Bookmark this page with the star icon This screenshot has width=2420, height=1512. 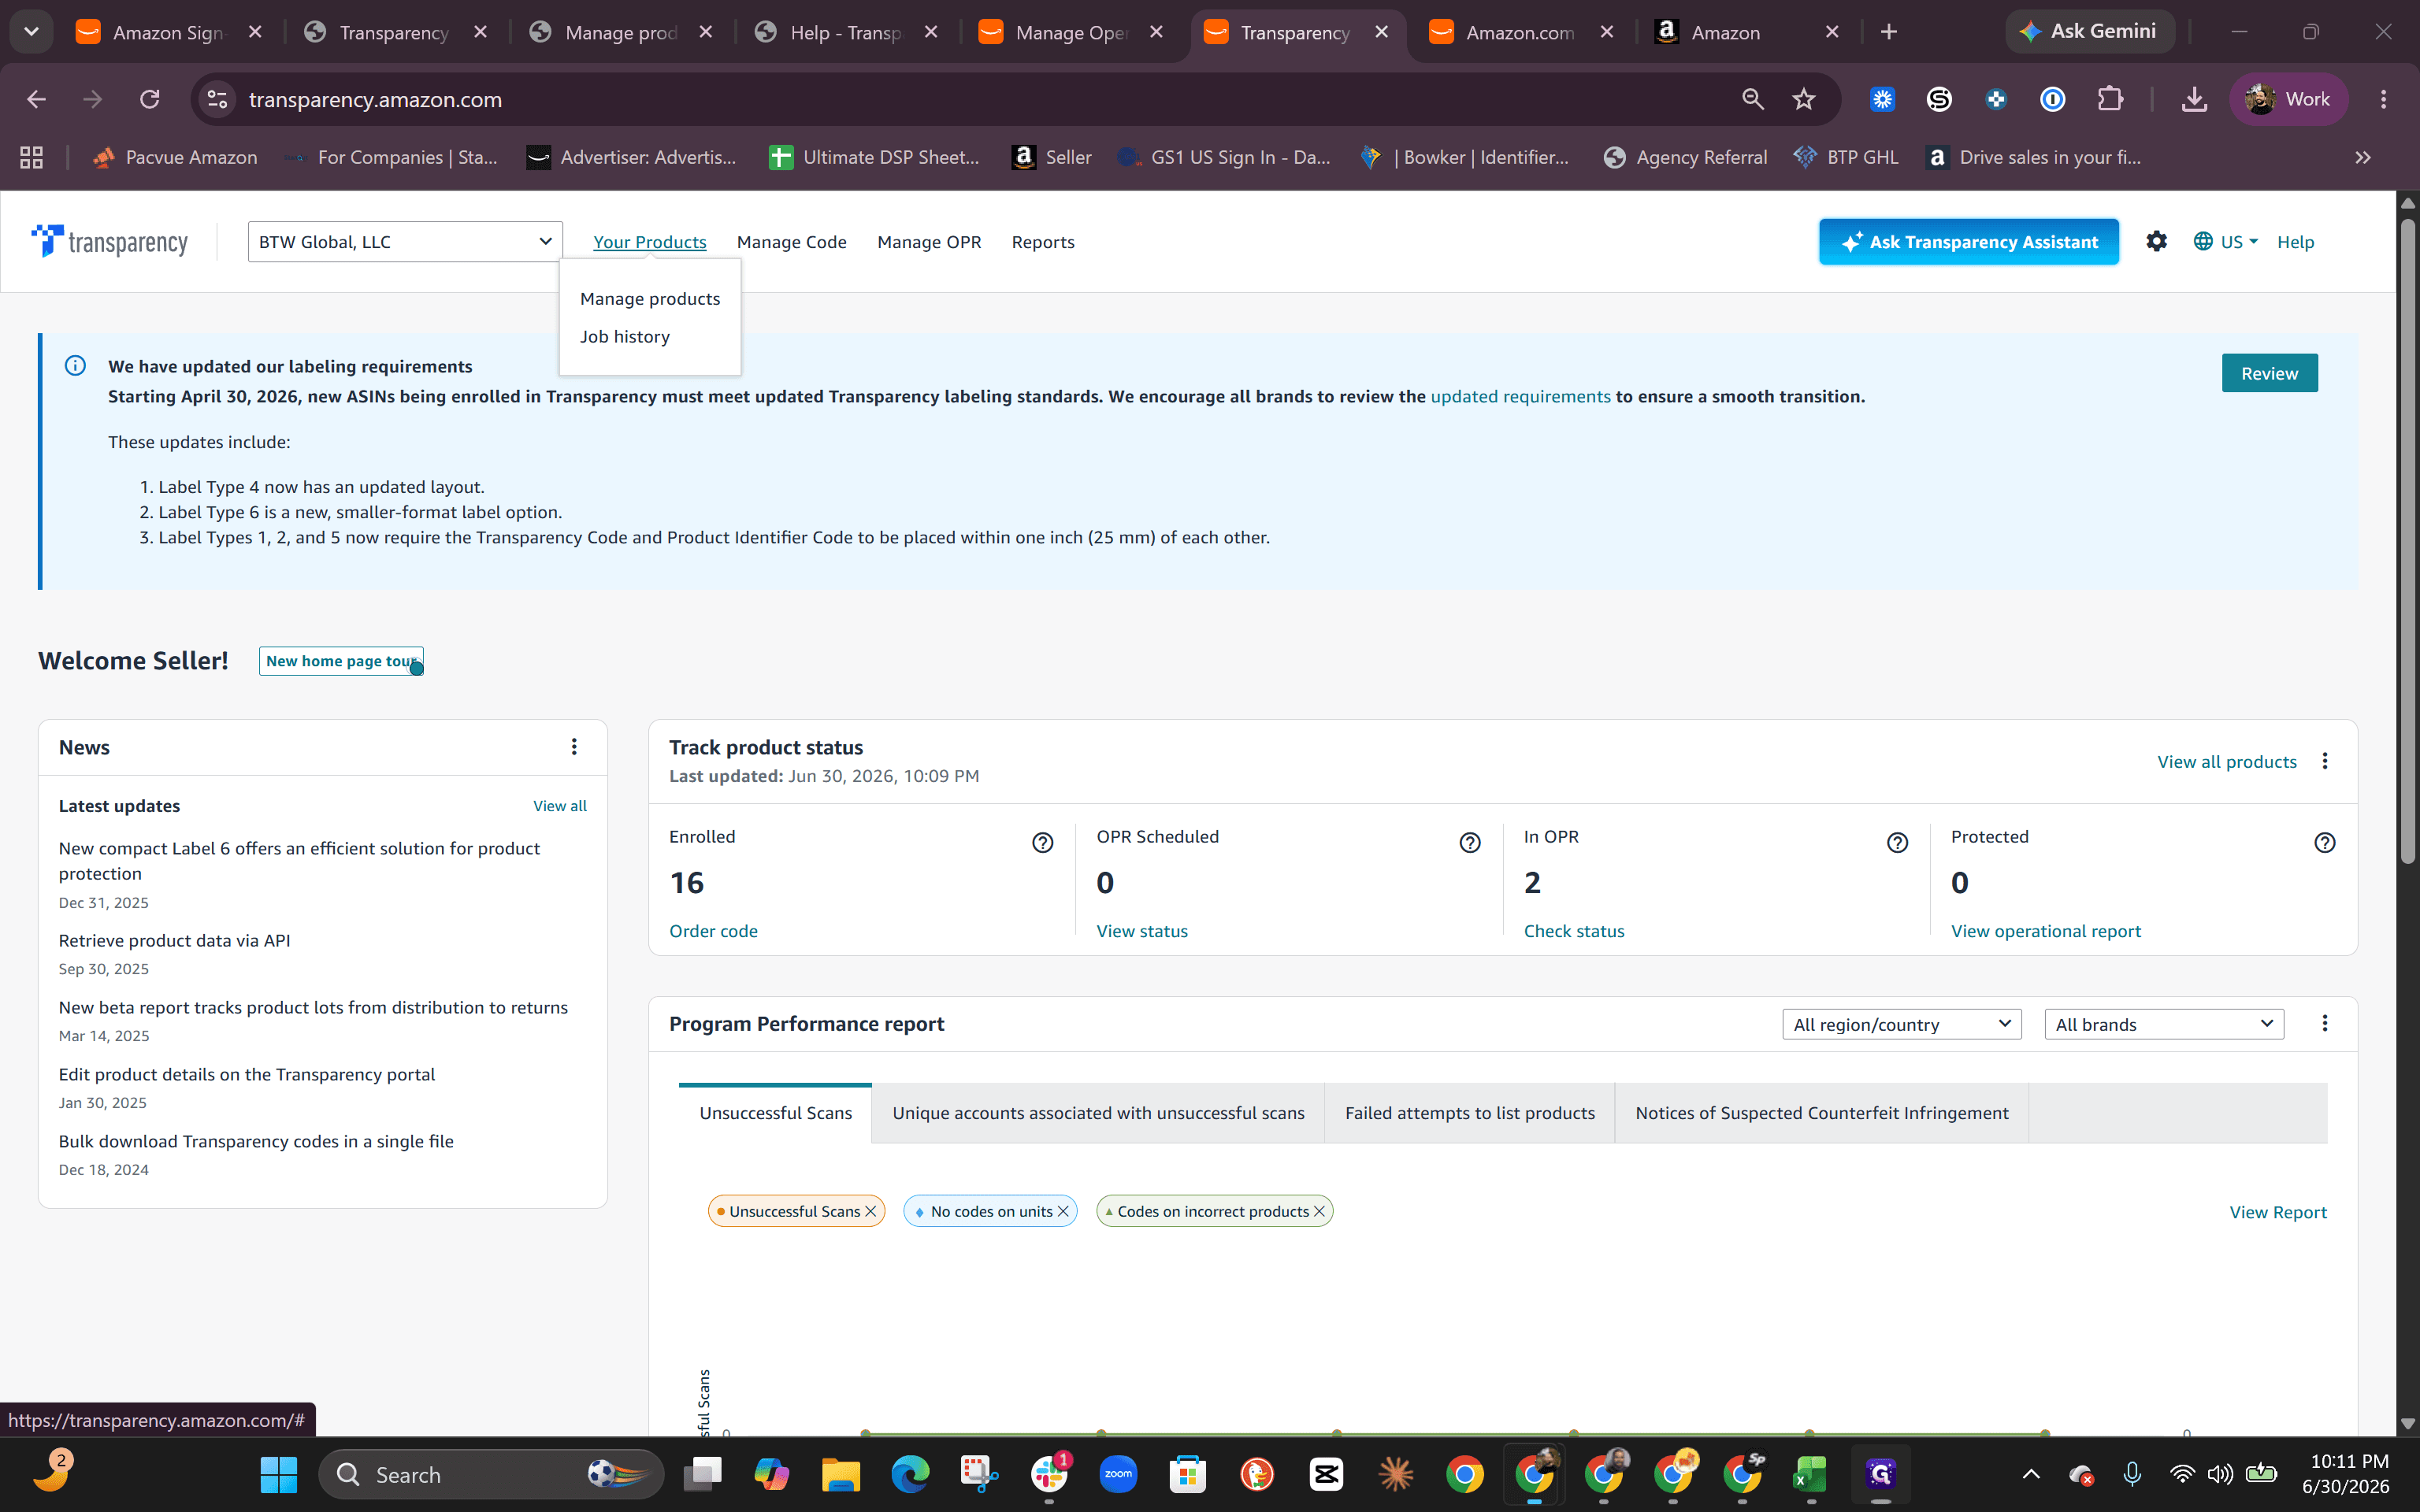click(1803, 99)
